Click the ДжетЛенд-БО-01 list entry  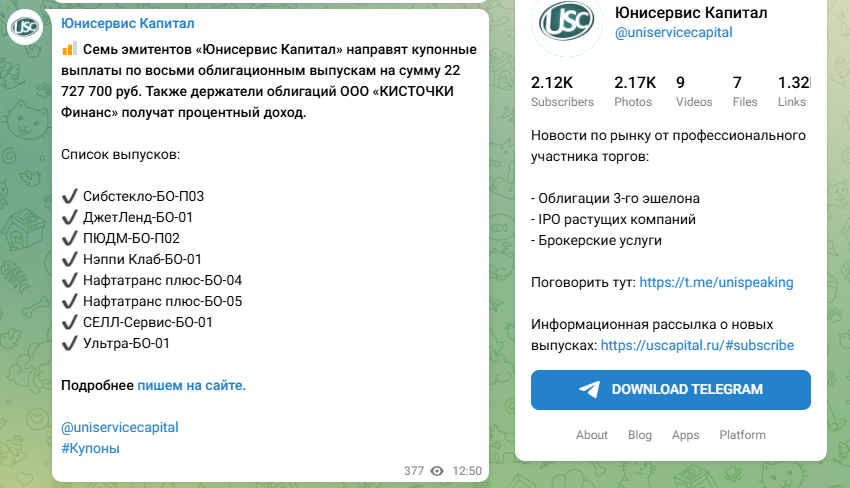coord(138,217)
